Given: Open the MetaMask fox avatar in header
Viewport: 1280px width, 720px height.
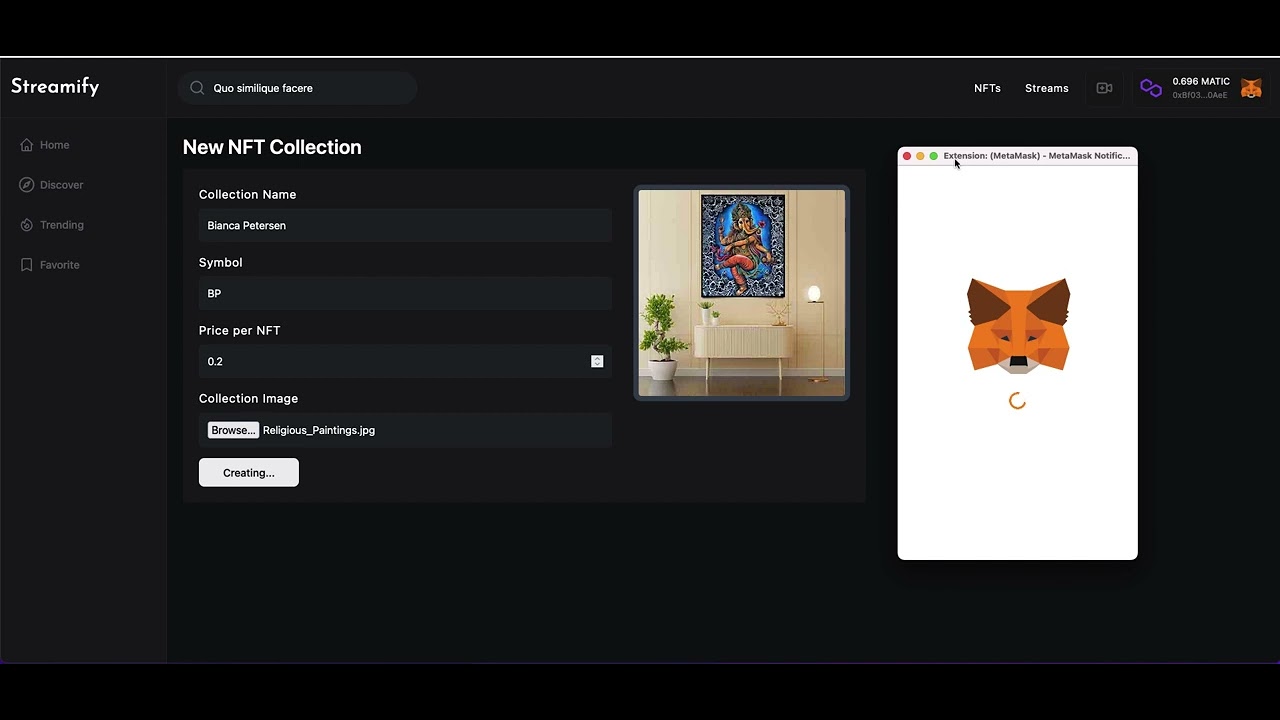Looking at the screenshot, I should pyautogui.click(x=1251, y=88).
